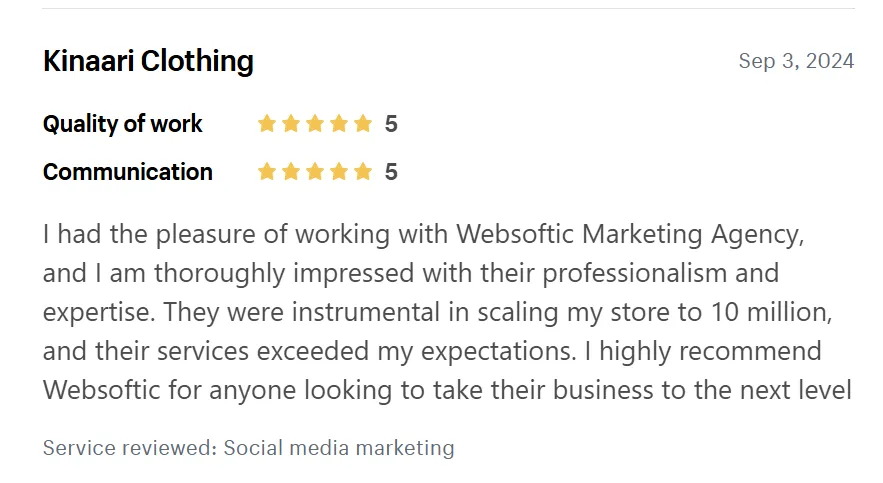This screenshot has height=483, width=883.
Task: Click the Communication score number 5
Action: click(x=391, y=172)
